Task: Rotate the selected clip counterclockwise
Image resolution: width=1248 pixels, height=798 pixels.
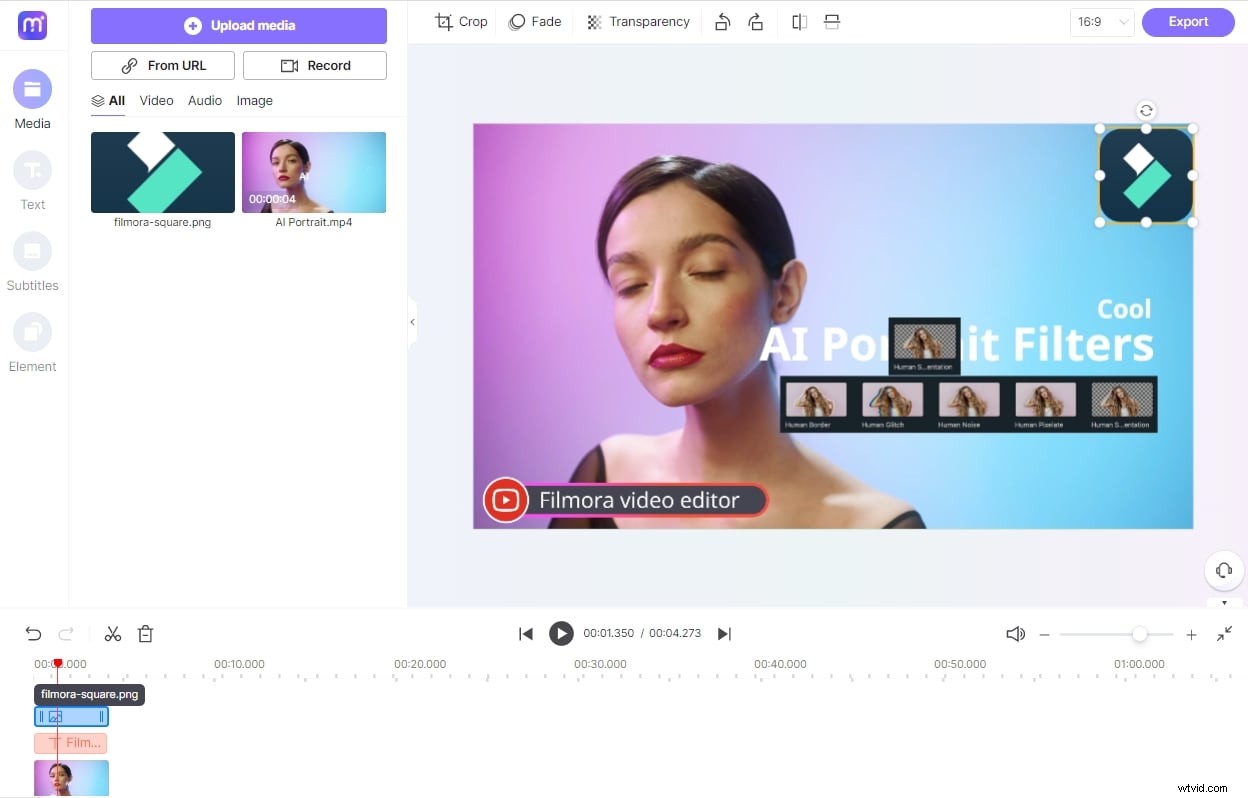Action: 723,21
